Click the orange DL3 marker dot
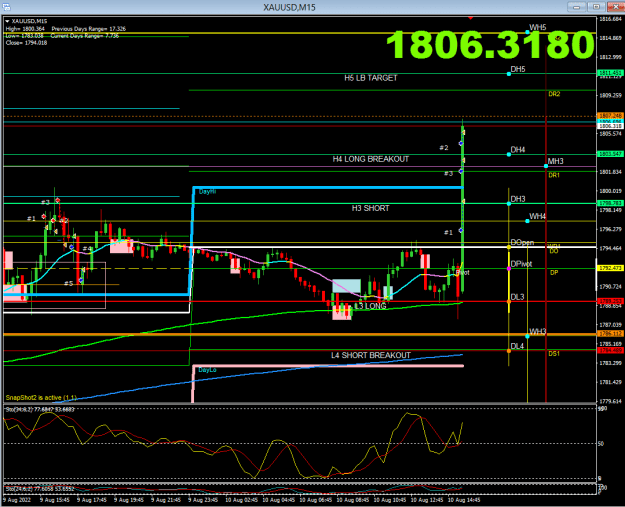 tap(509, 302)
